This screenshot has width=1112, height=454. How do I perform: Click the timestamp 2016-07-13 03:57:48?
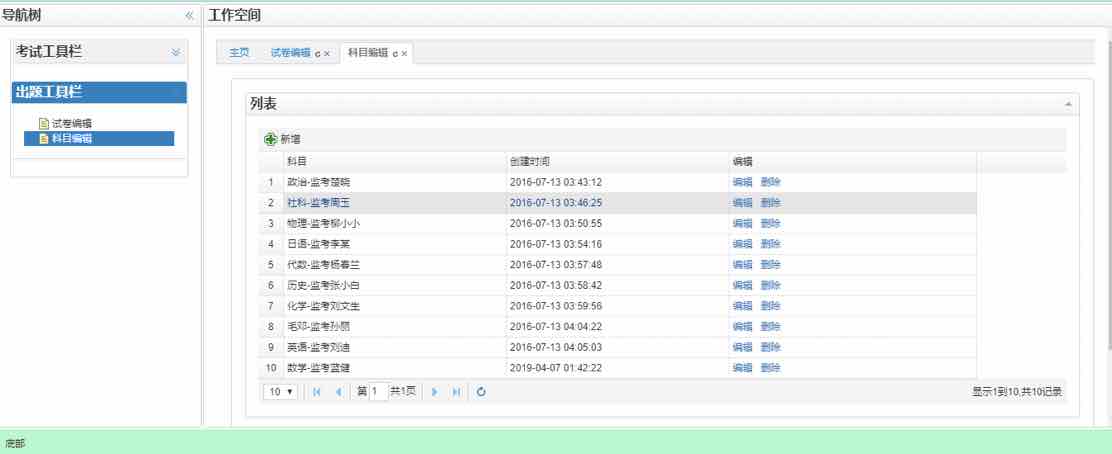pyautogui.click(x=556, y=265)
